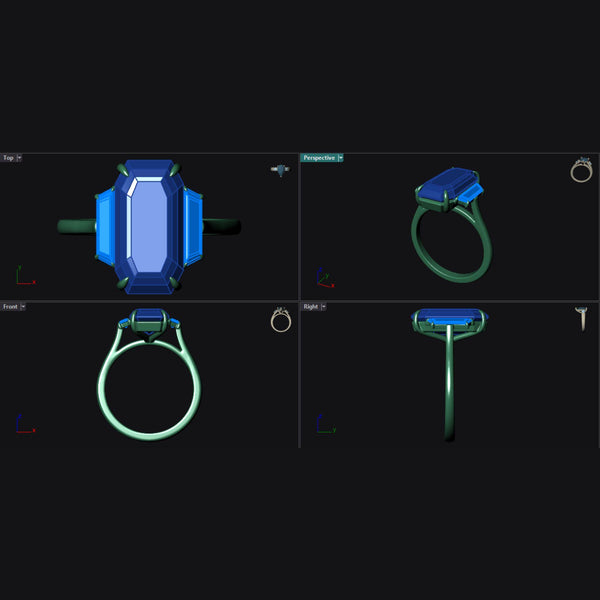
Task: Select the Perspective viewport title label
Action: click(x=319, y=158)
